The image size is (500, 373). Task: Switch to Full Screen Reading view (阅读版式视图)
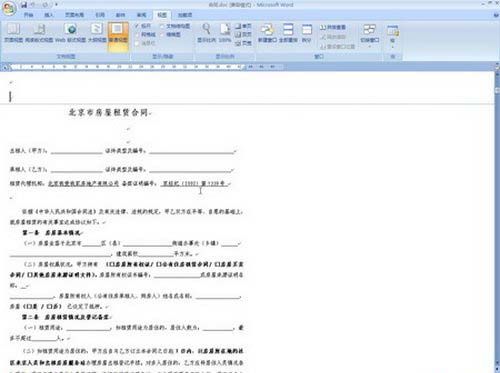pos(39,33)
